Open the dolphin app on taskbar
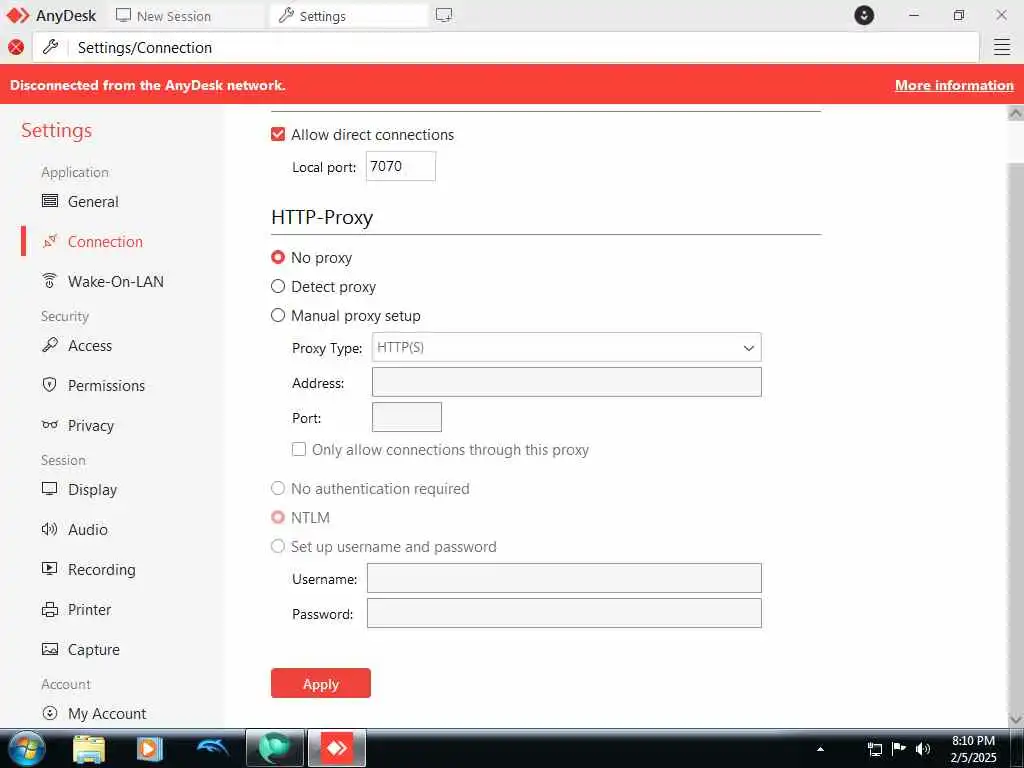This screenshot has width=1024, height=768. pyautogui.click(x=212, y=748)
